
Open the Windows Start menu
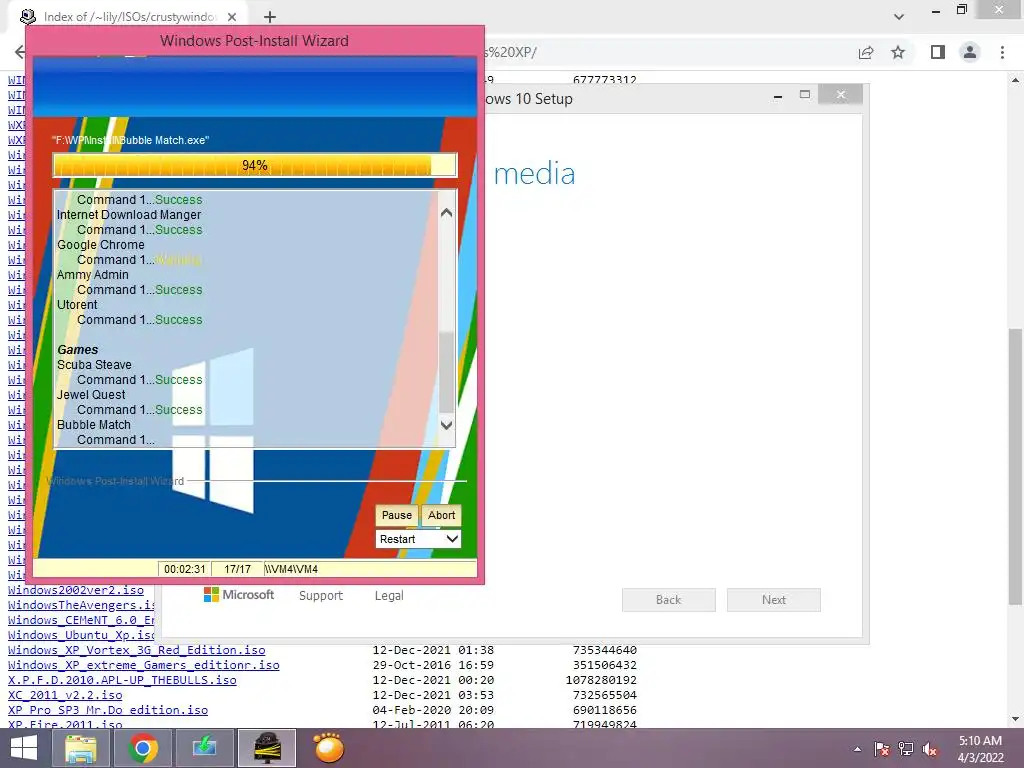[x=24, y=748]
